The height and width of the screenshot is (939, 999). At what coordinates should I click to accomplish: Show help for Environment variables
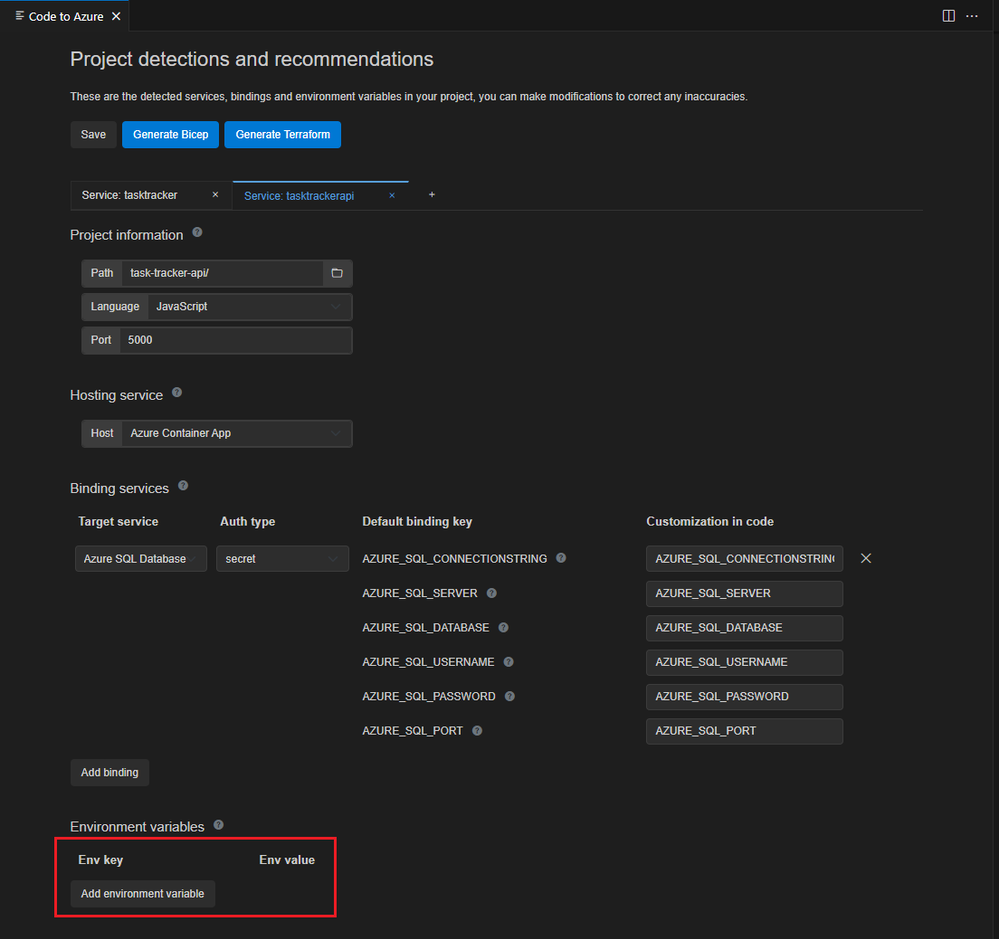tap(219, 824)
